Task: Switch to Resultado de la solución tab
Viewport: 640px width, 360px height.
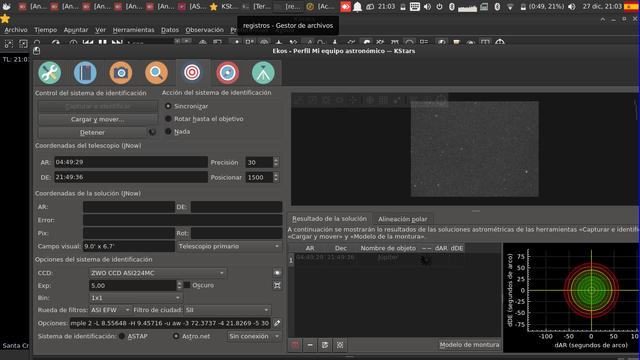Action: click(329, 219)
